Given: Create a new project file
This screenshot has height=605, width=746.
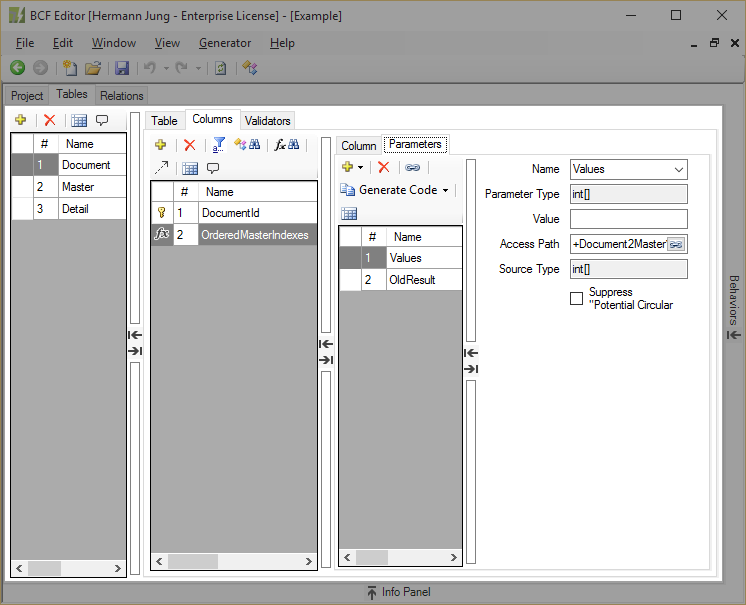Looking at the screenshot, I should (70, 68).
